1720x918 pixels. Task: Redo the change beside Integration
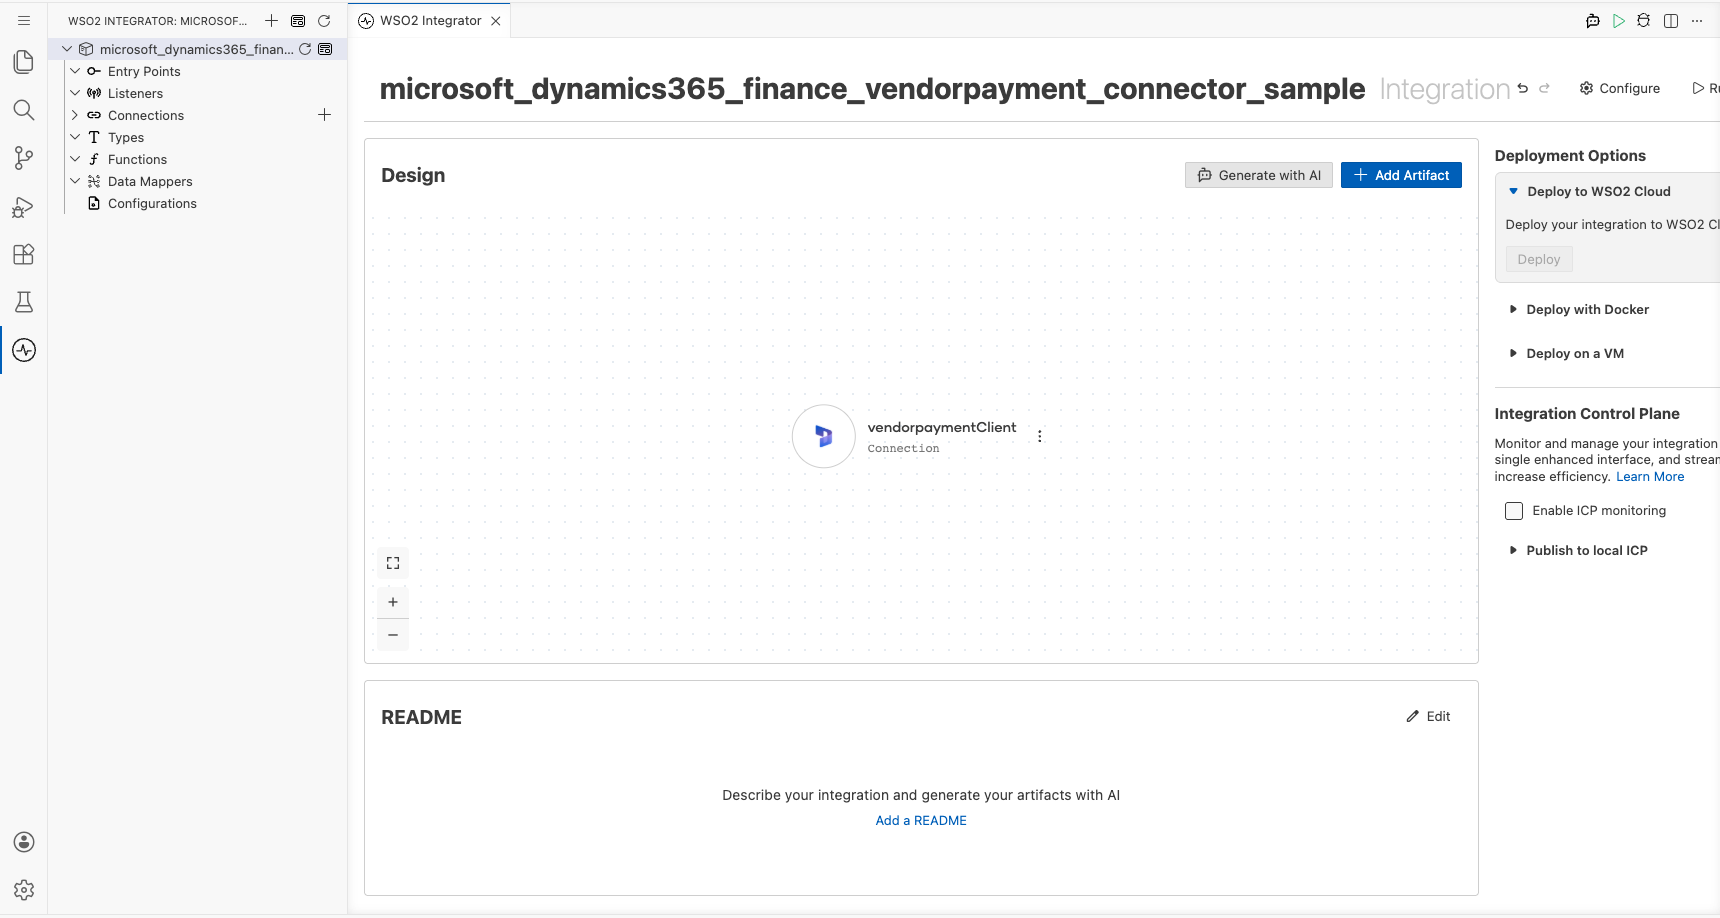coord(1544,88)
